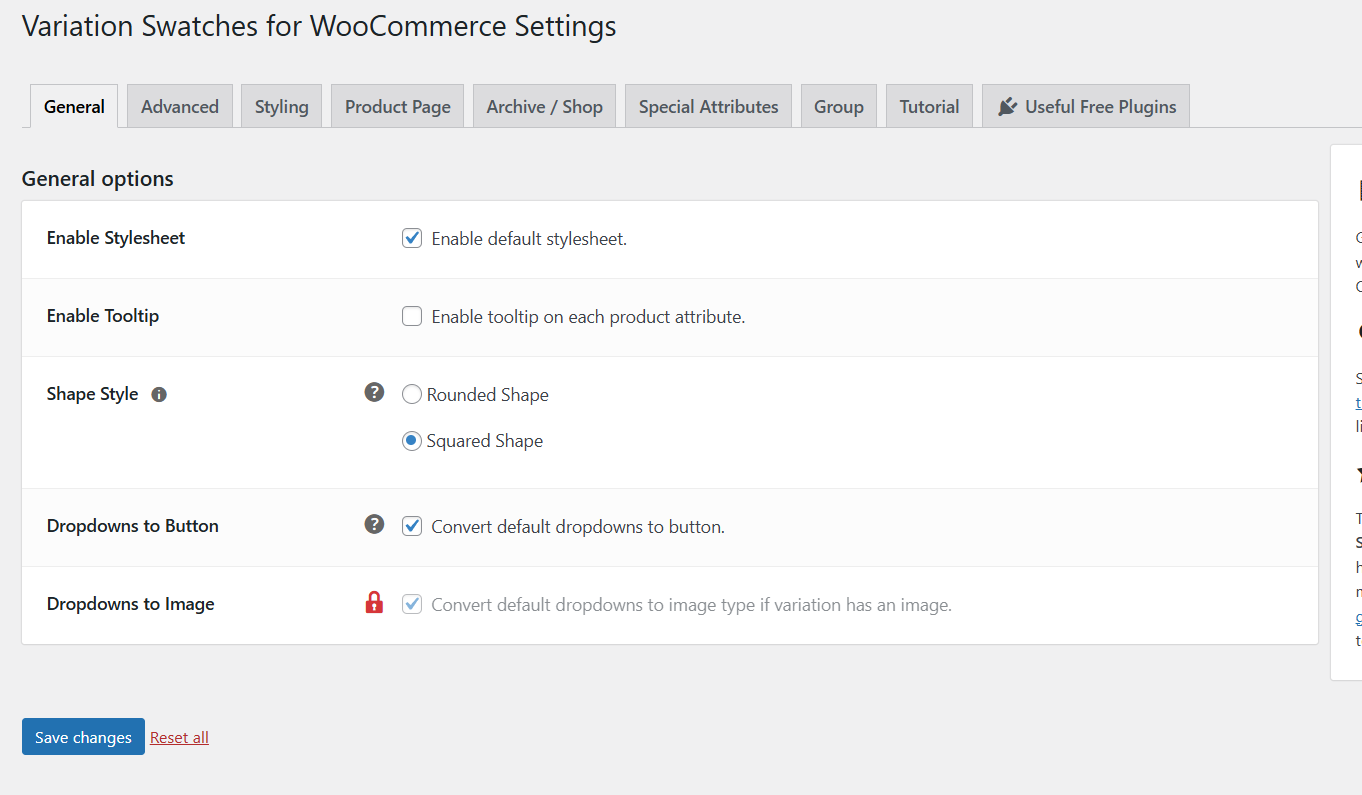Toggle Convert default dropdowns to button checkbox
Viewport: 1362px width, 795px height.
point(412,526)
